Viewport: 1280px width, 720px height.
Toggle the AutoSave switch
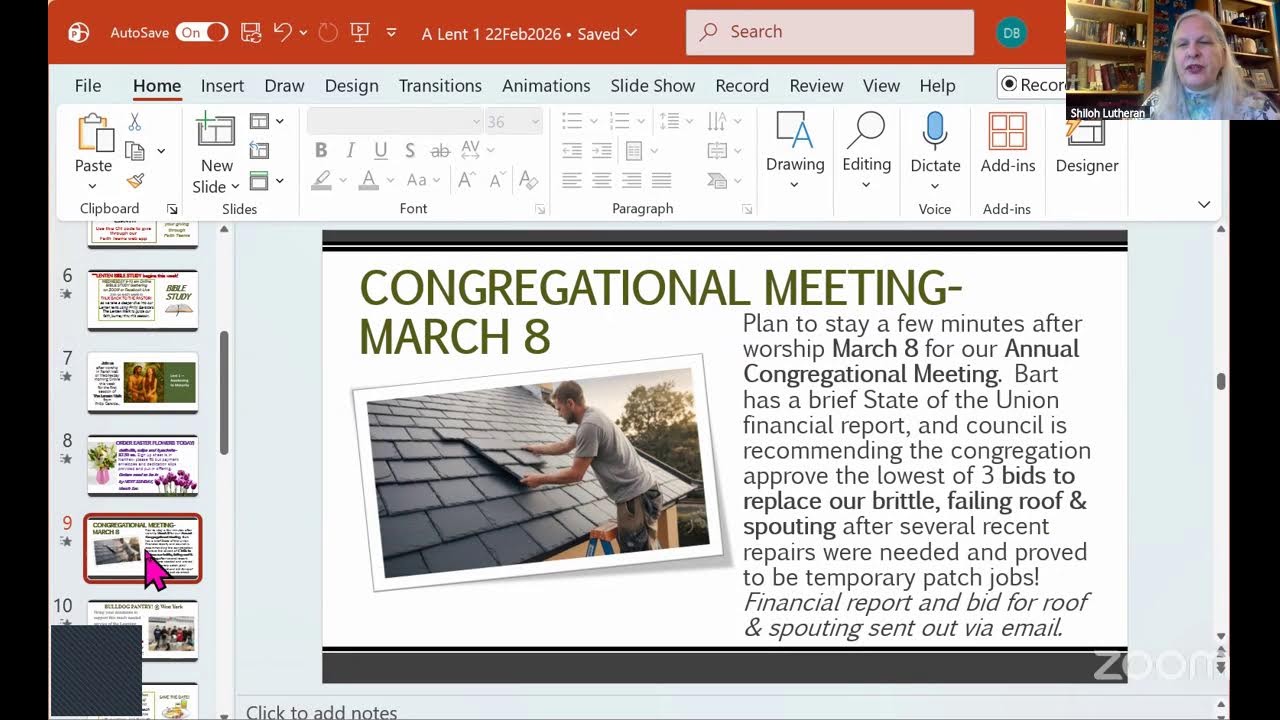point(203,33)
